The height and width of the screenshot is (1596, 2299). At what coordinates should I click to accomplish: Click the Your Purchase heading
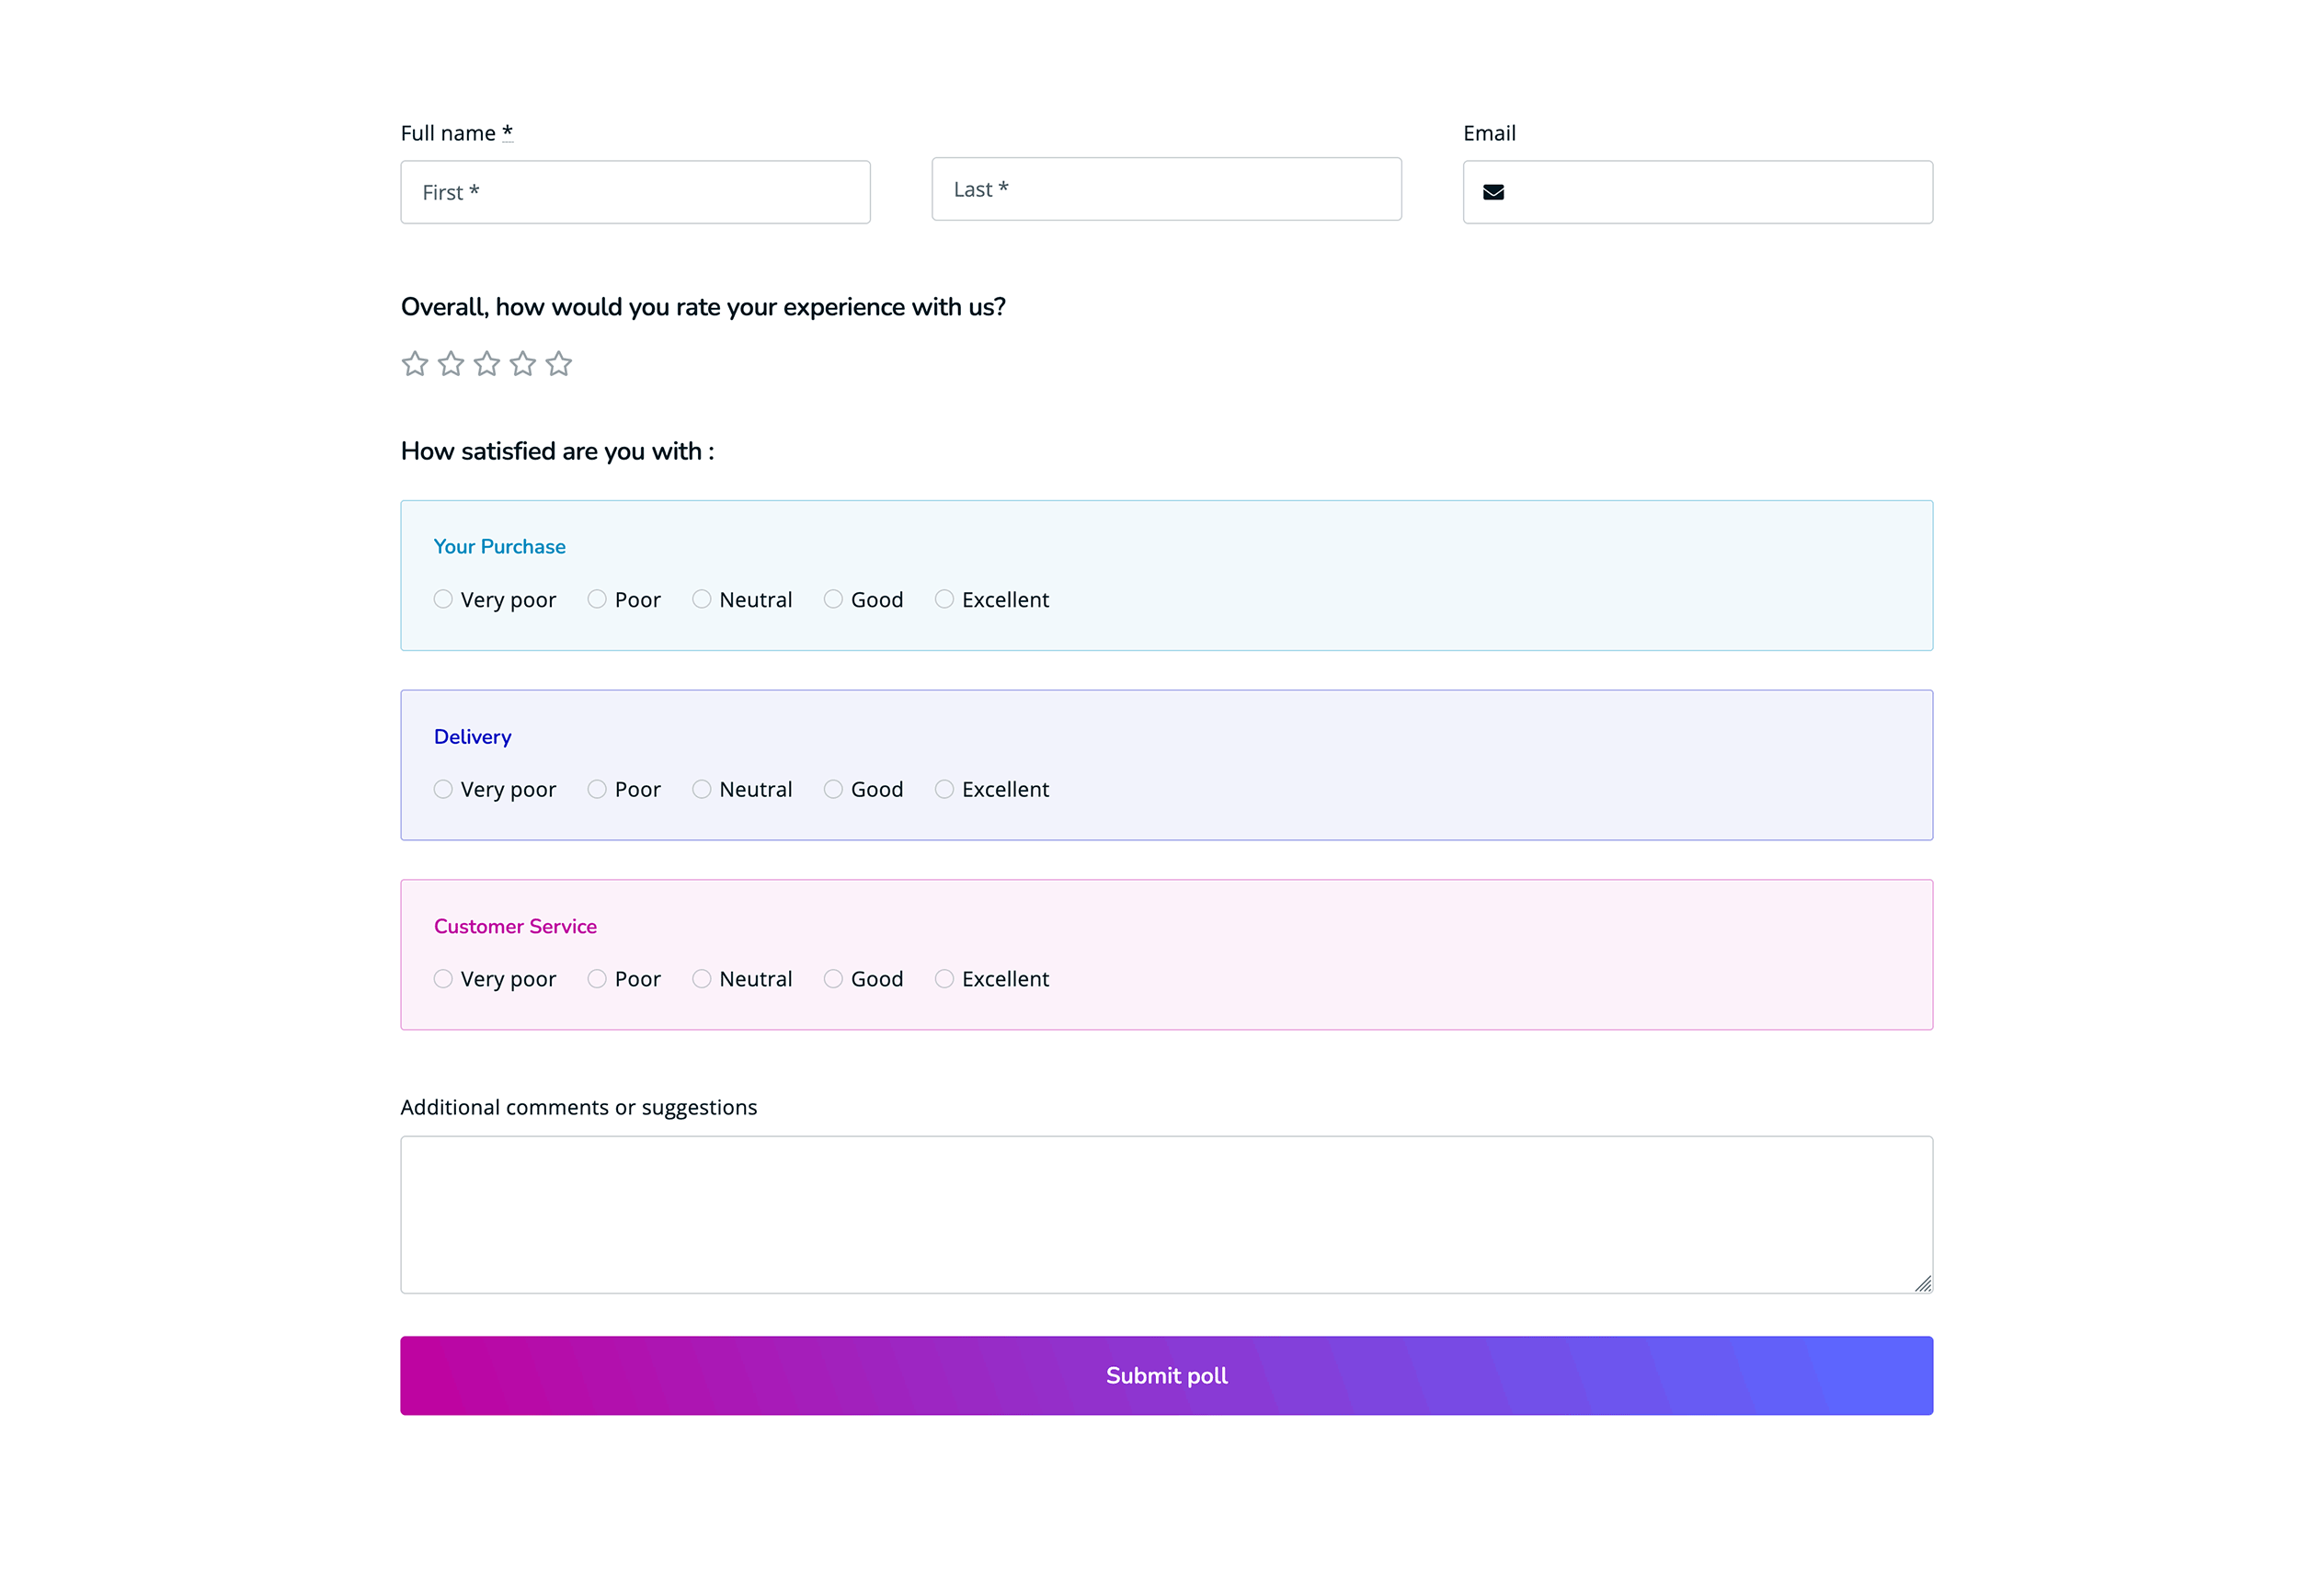click(499, 547)
